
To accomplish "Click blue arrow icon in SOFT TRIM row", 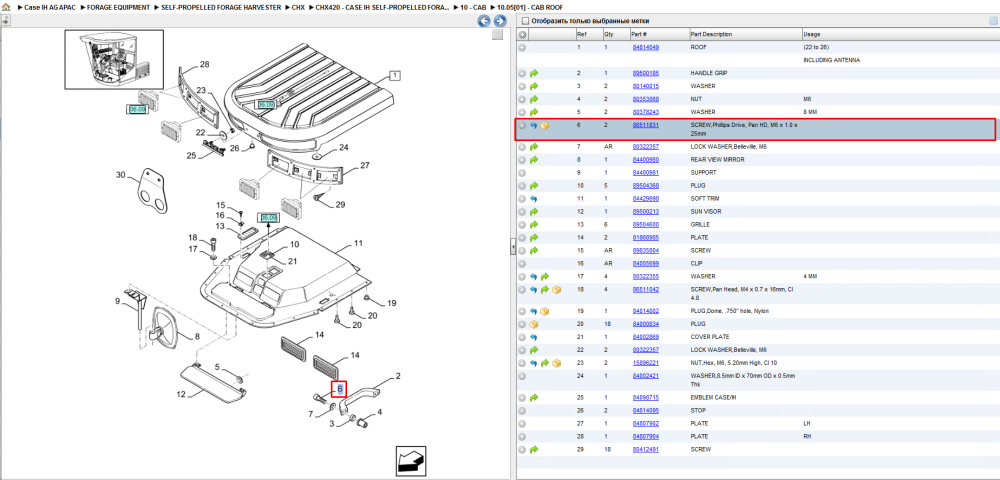I will 534,199.
